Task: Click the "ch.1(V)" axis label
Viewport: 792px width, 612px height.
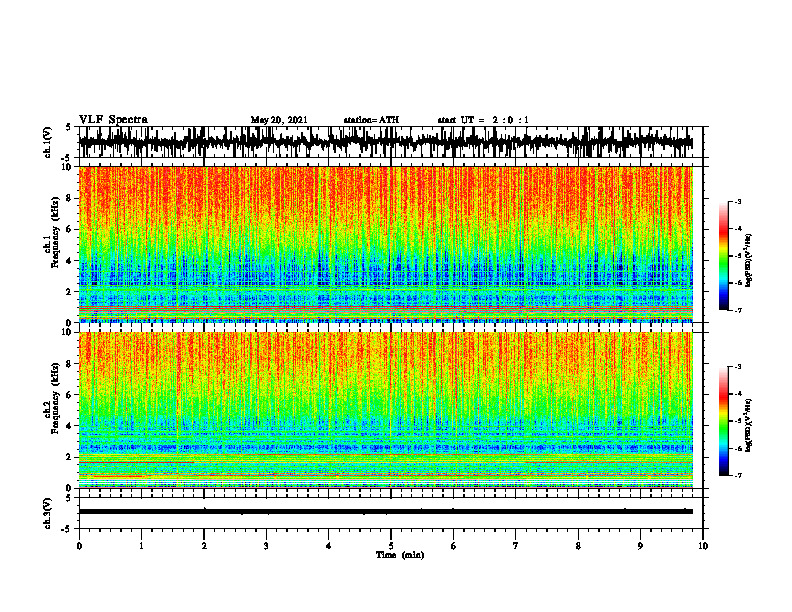Action: coord(47,142)
